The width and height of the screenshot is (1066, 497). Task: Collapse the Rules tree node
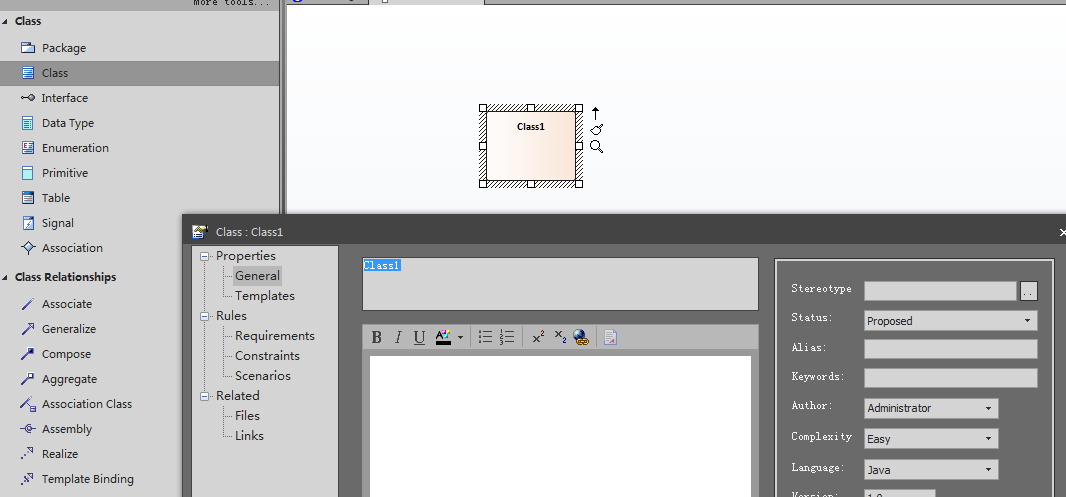coord(204,316)
